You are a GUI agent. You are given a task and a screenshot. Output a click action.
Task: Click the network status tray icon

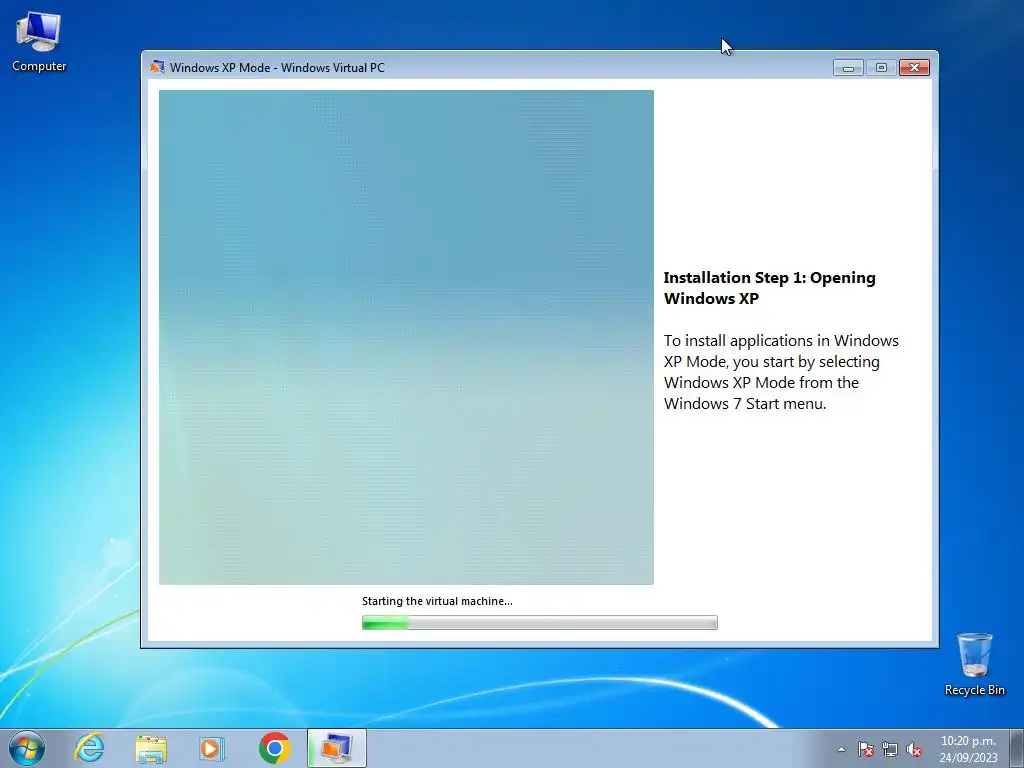tap(889, 750)
